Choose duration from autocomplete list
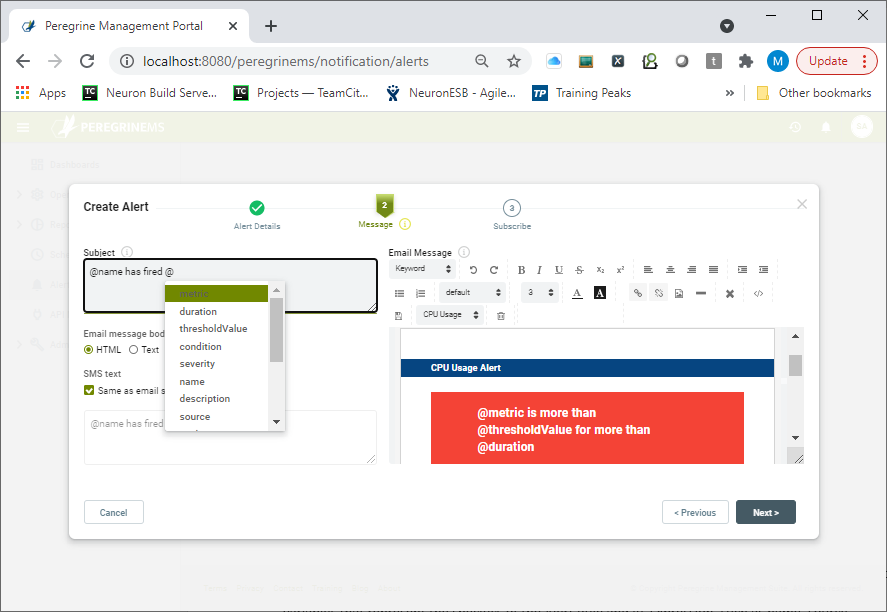The width and height of the screenshot is (887, 612). coord(216,312)
